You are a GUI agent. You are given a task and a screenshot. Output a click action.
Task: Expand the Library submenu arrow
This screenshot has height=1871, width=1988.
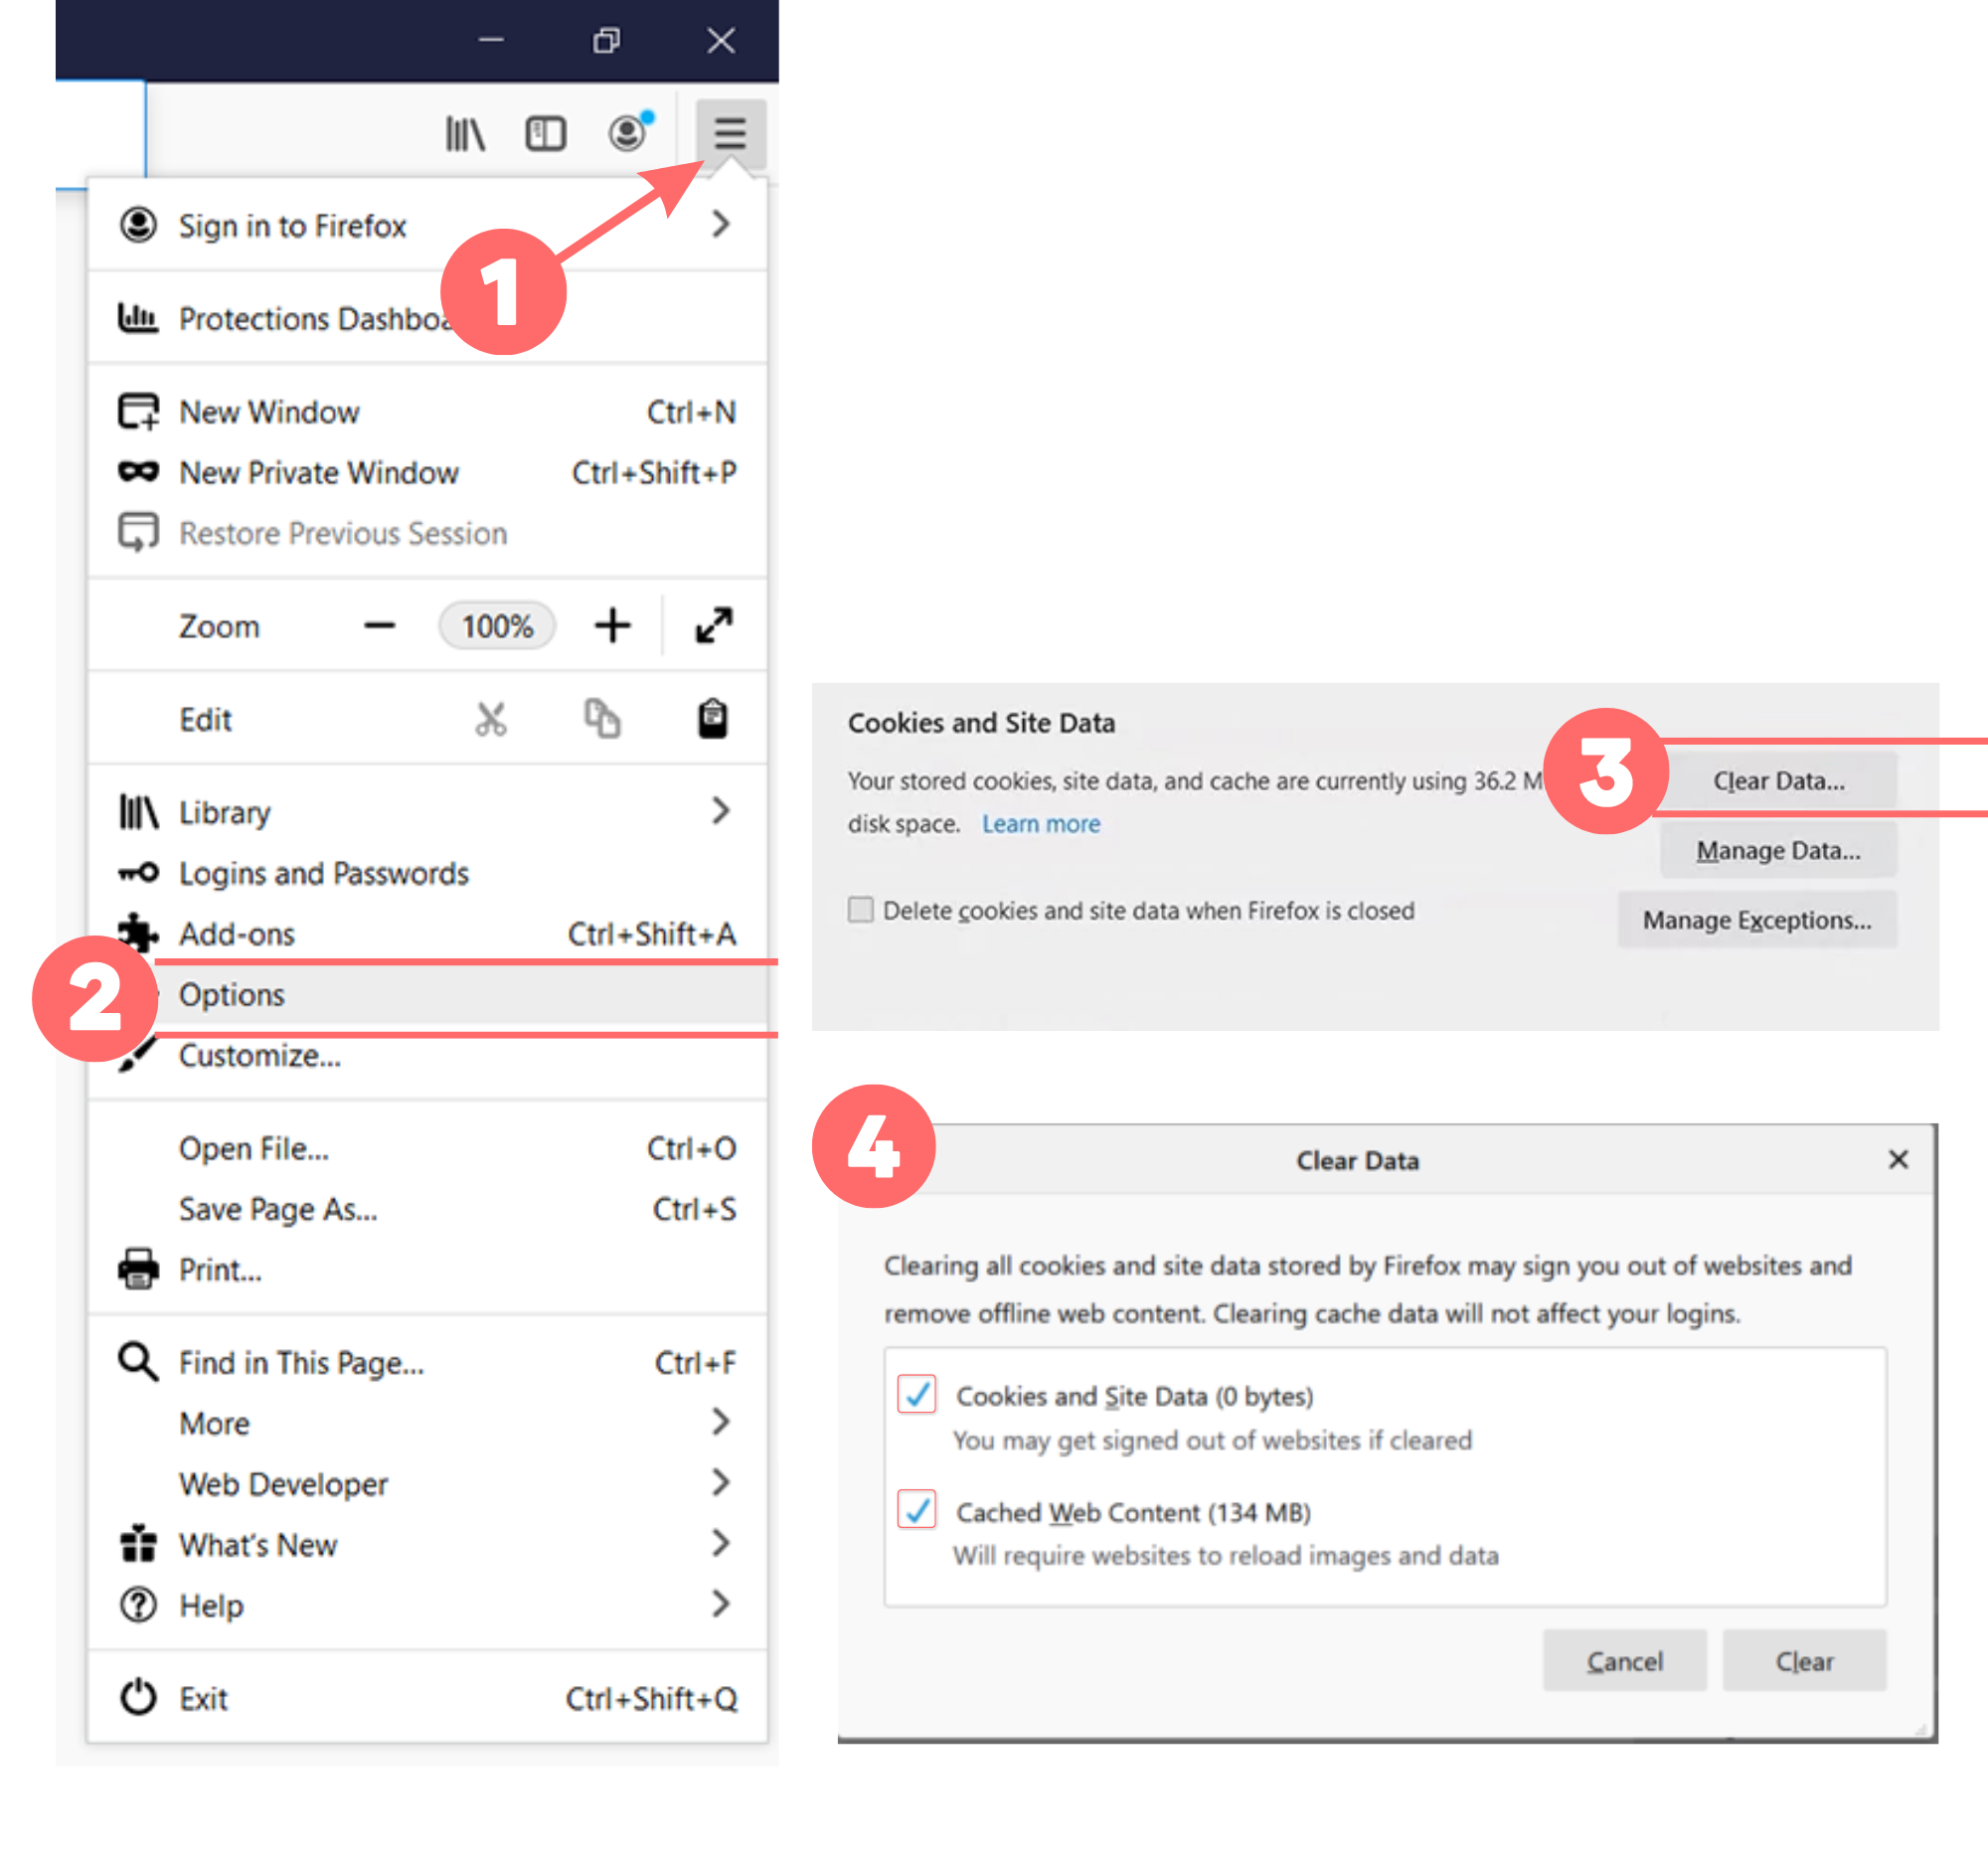[721, 811]
